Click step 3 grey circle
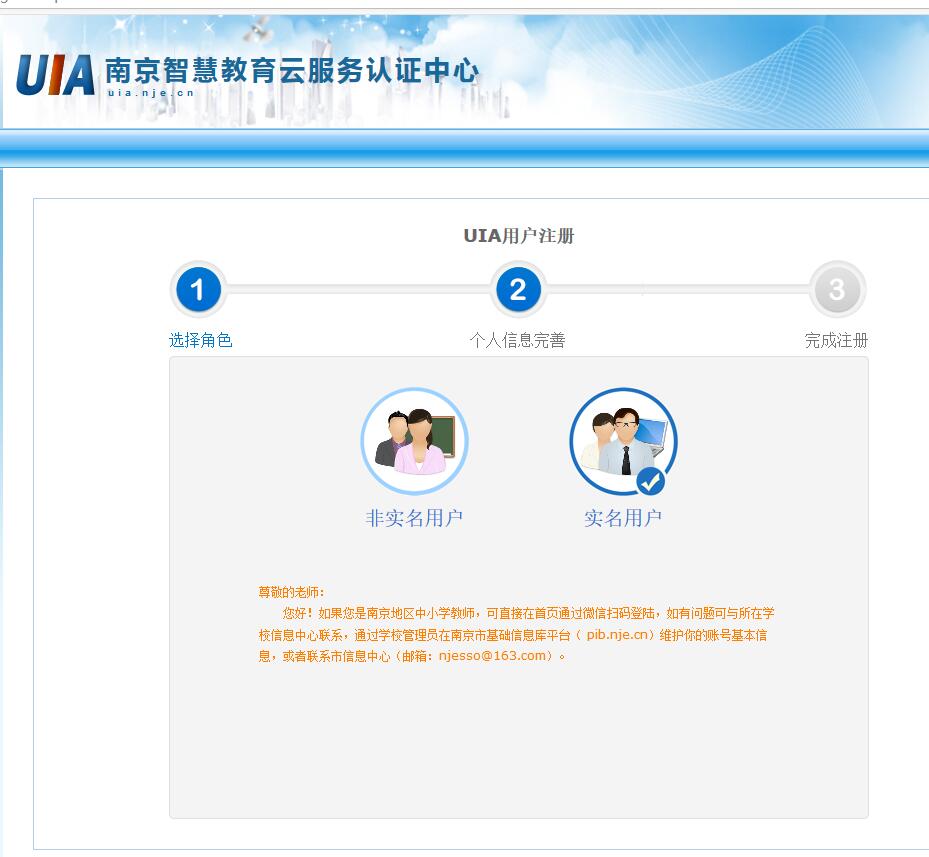The height and width of the screenshot is (857, 929). coord(837,290)
